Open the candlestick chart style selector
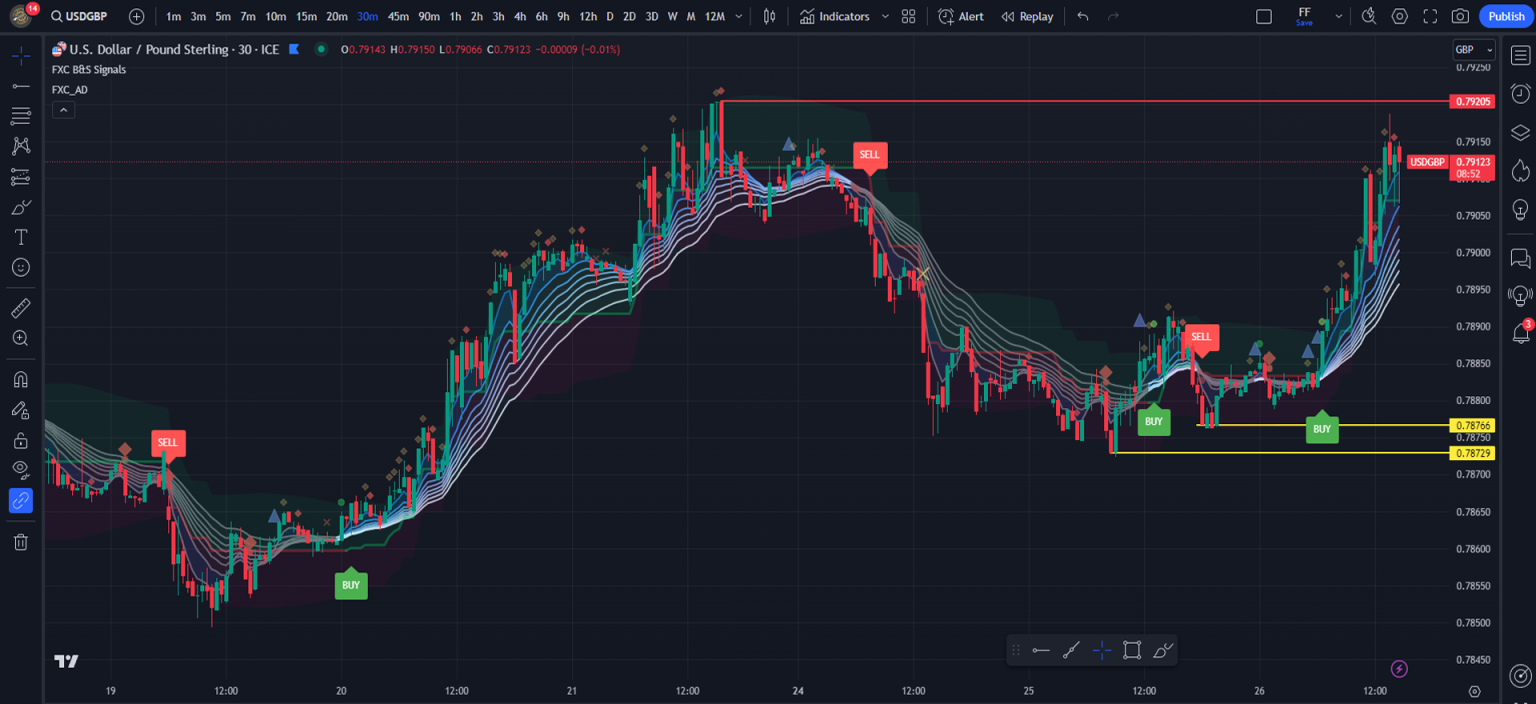 [x=769, y=16]
